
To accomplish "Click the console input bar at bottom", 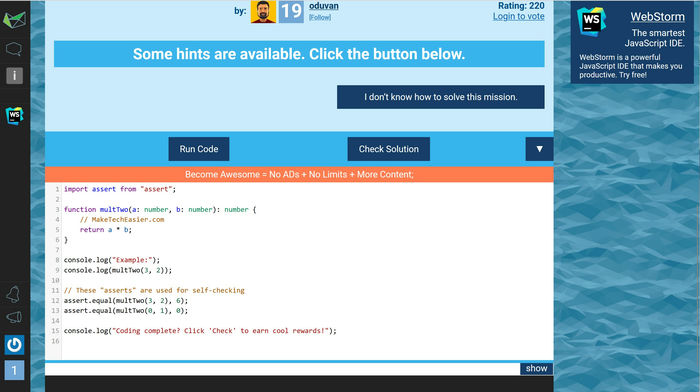I will point(282,369).
